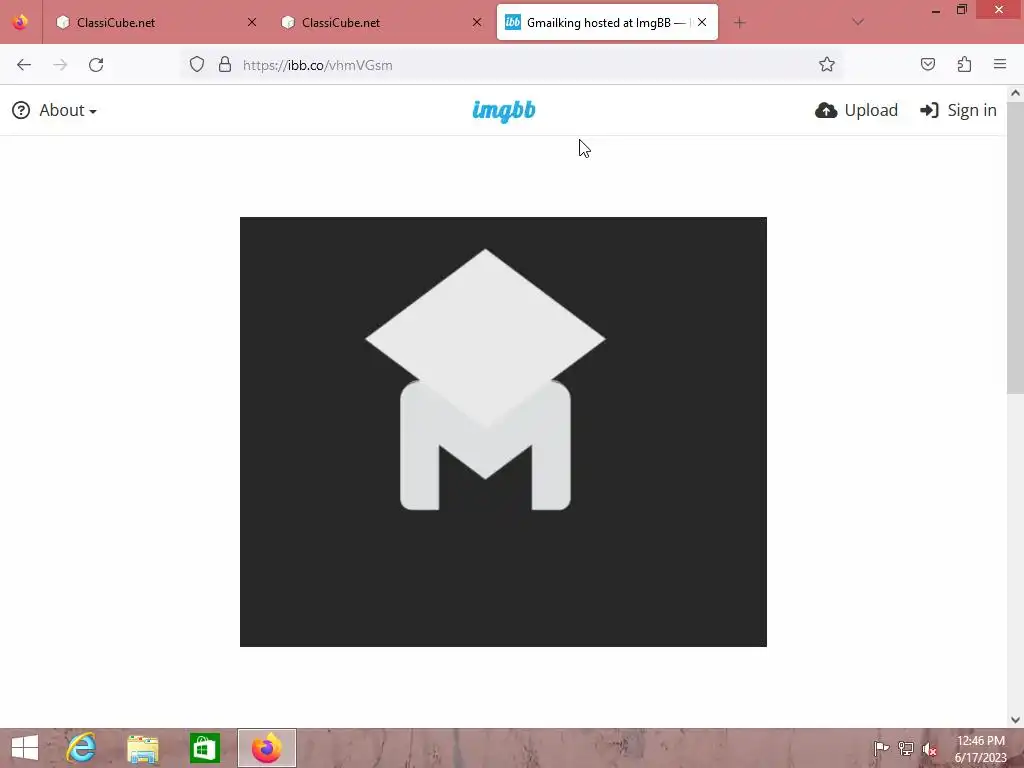Switch to first ClassiCube.net tab
Screen dimensions: 1024x768
click(156, 22)
